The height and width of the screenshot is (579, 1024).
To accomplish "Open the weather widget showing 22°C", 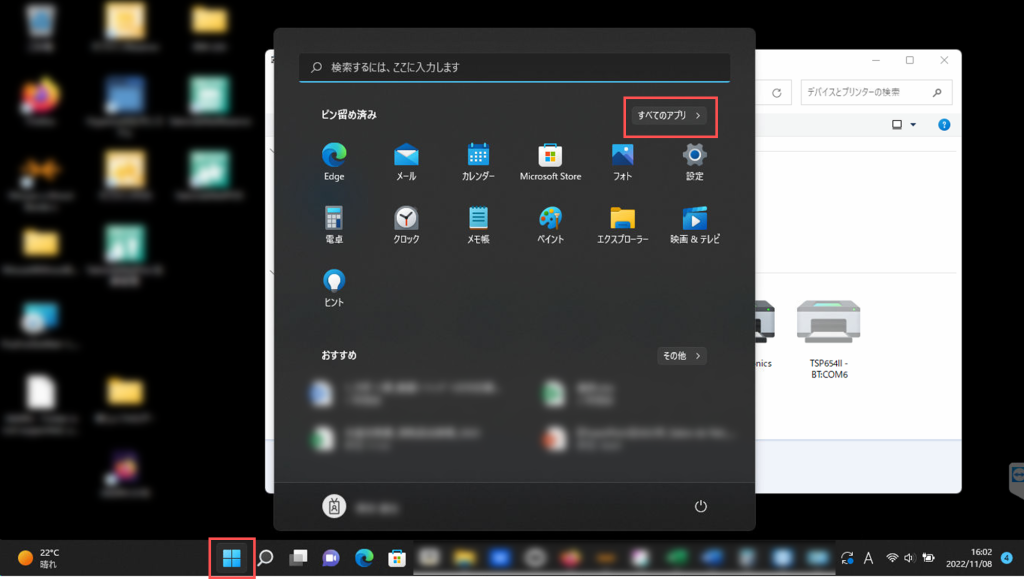I will click(38, 558).
